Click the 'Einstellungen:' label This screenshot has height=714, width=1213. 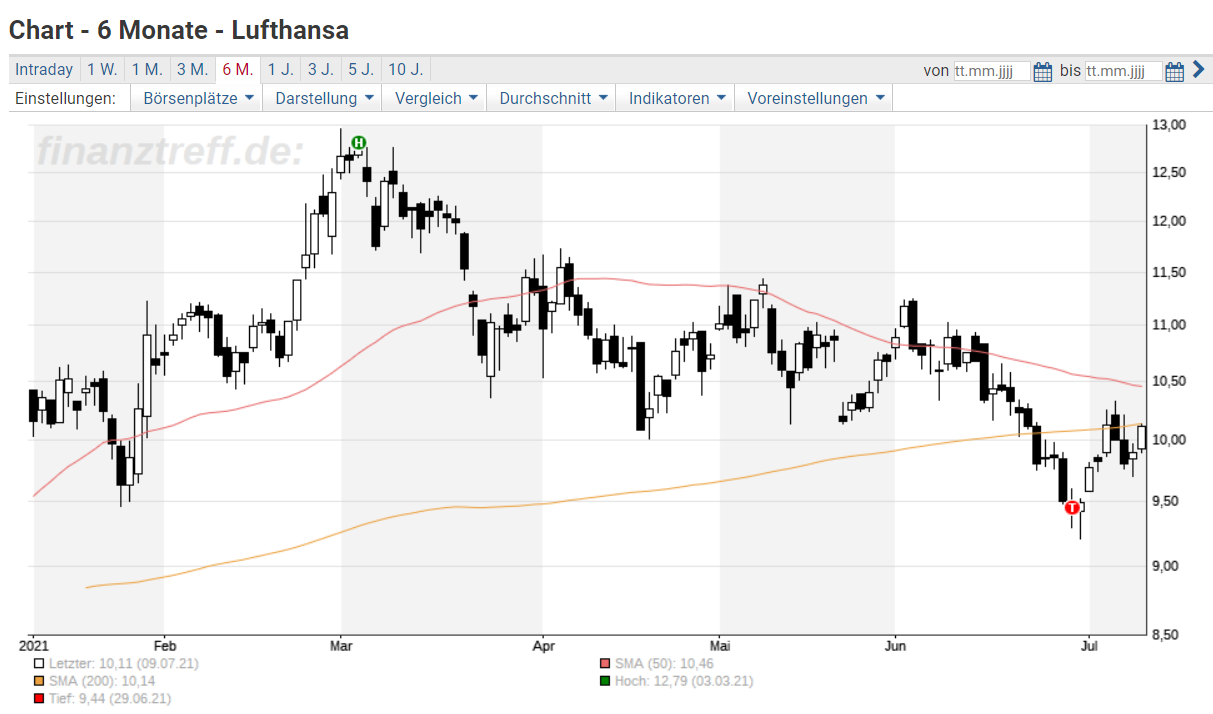tap(66, 98)
